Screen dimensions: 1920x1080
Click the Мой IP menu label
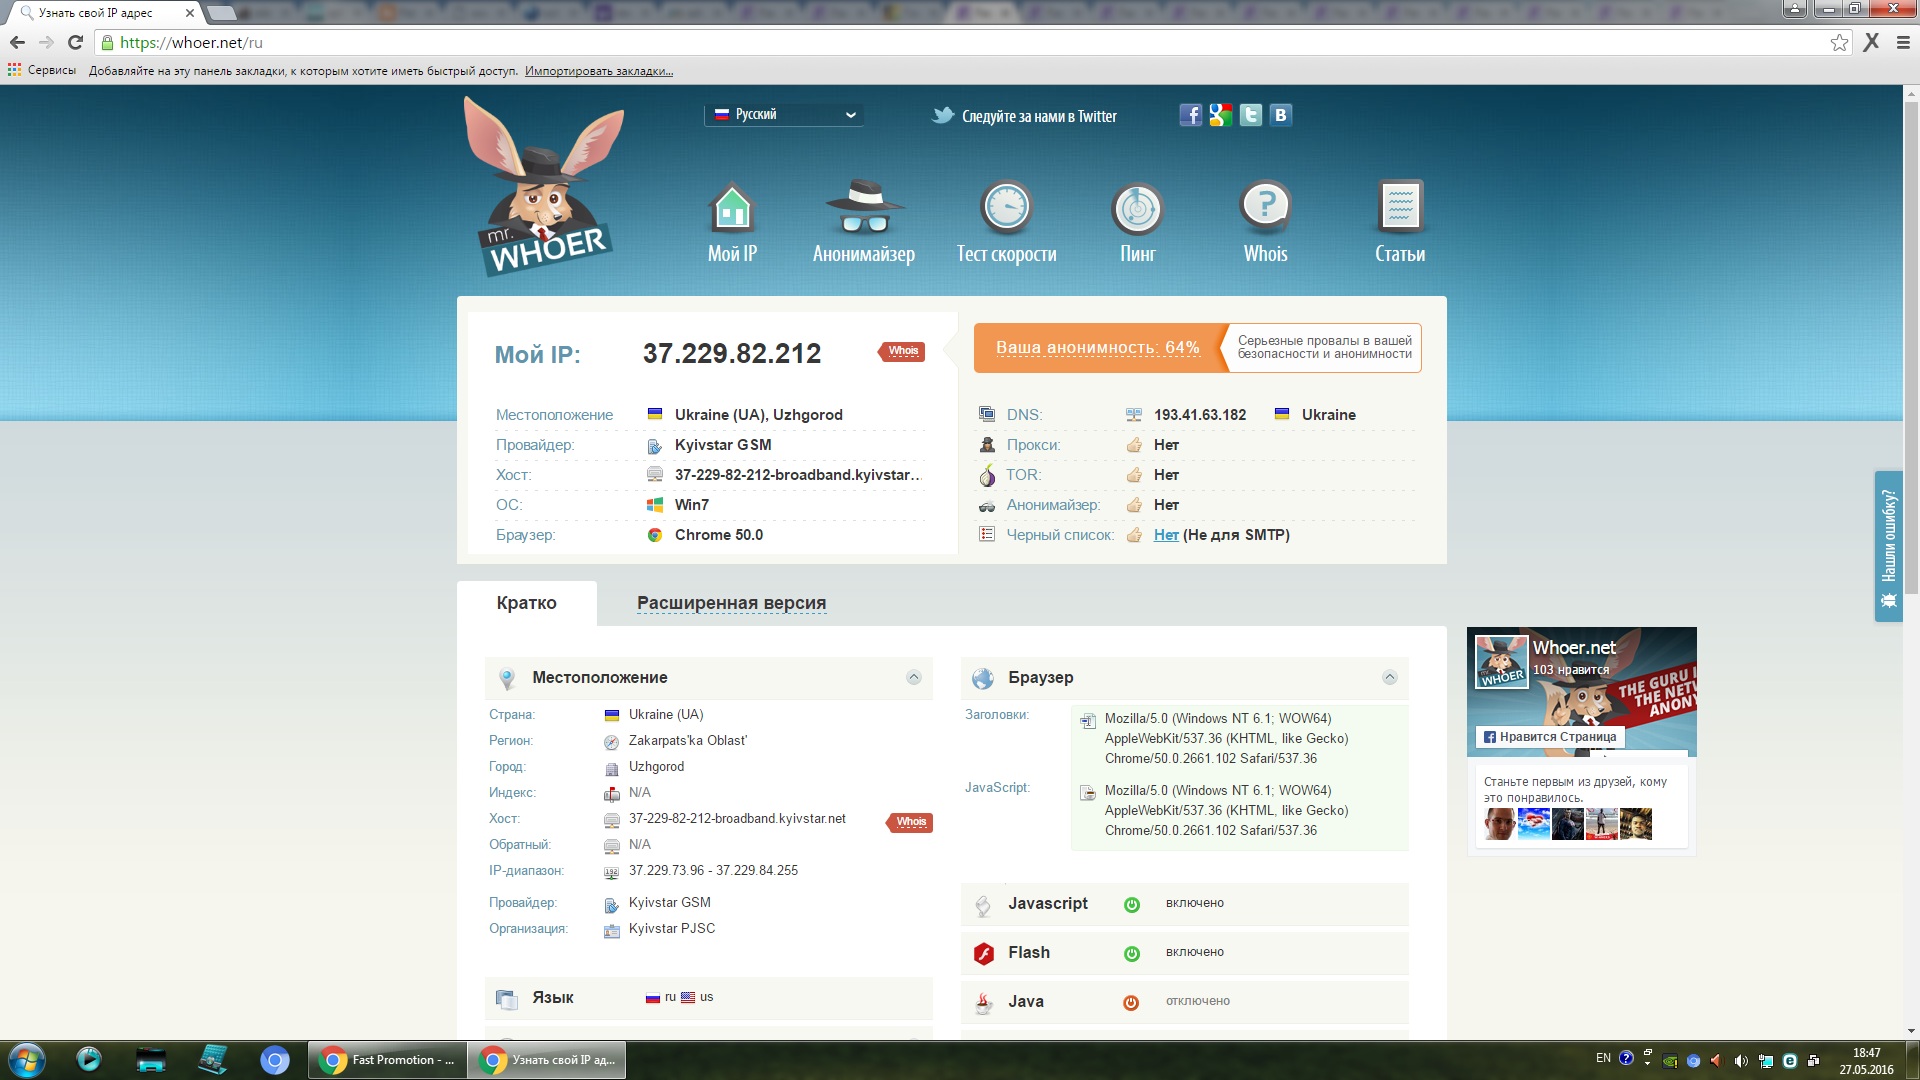coord(732,254)
